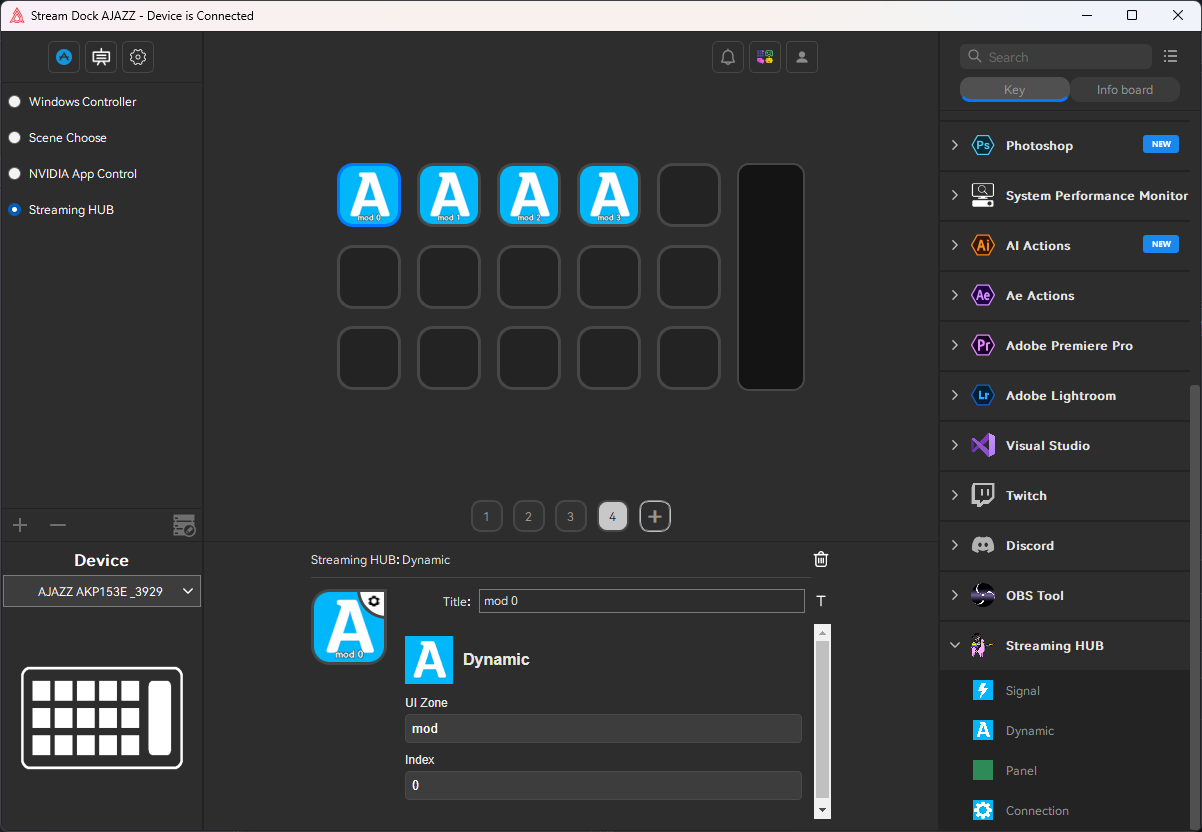
Task: Click the OBS Tool plugin icon
Action: (983, 595)
